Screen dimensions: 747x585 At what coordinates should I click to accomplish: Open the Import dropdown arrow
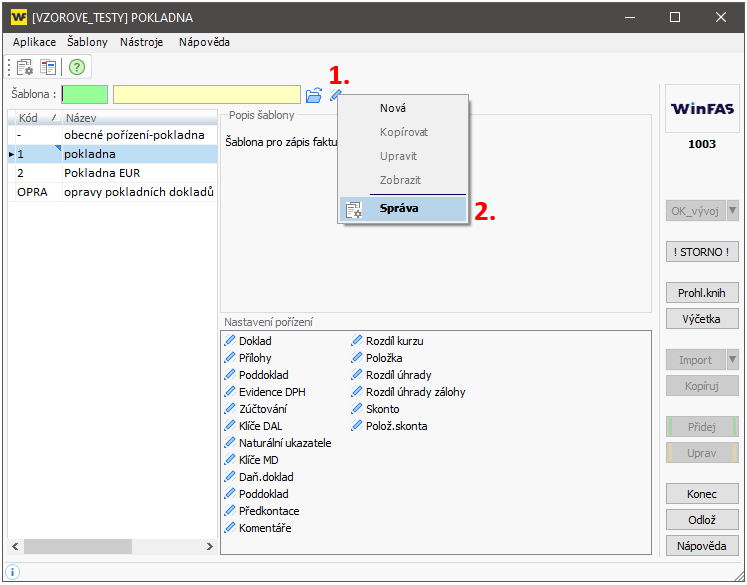click(733, 360)
